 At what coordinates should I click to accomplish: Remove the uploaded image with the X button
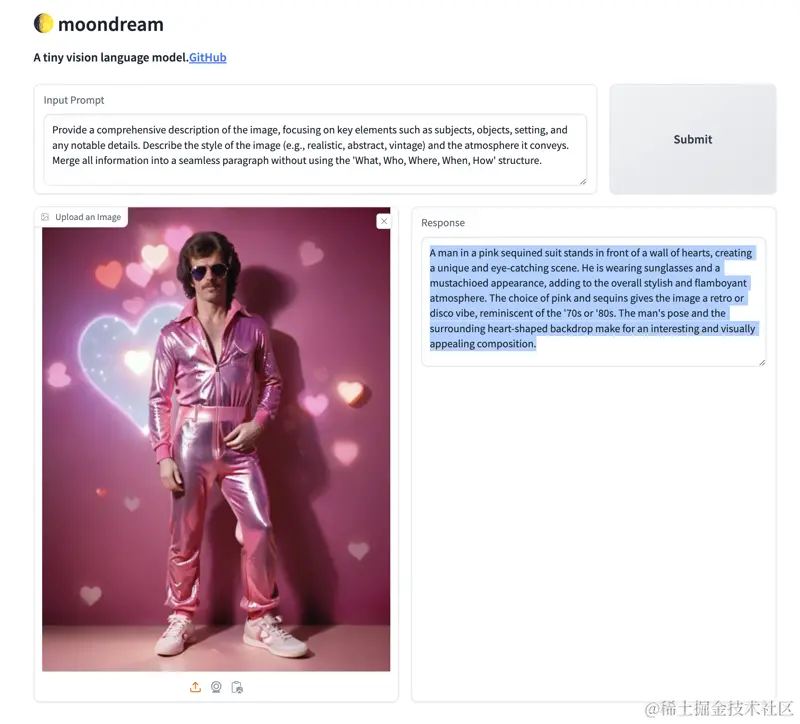tap(384, 221)
